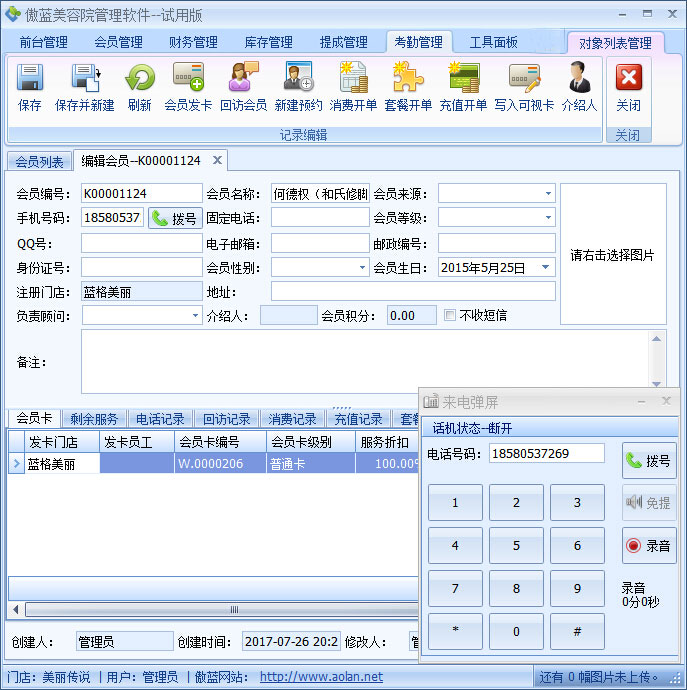Dial mobile number with form 拨号 button
The height and width of the screenshot is (690, 687).
click(175, 218)
